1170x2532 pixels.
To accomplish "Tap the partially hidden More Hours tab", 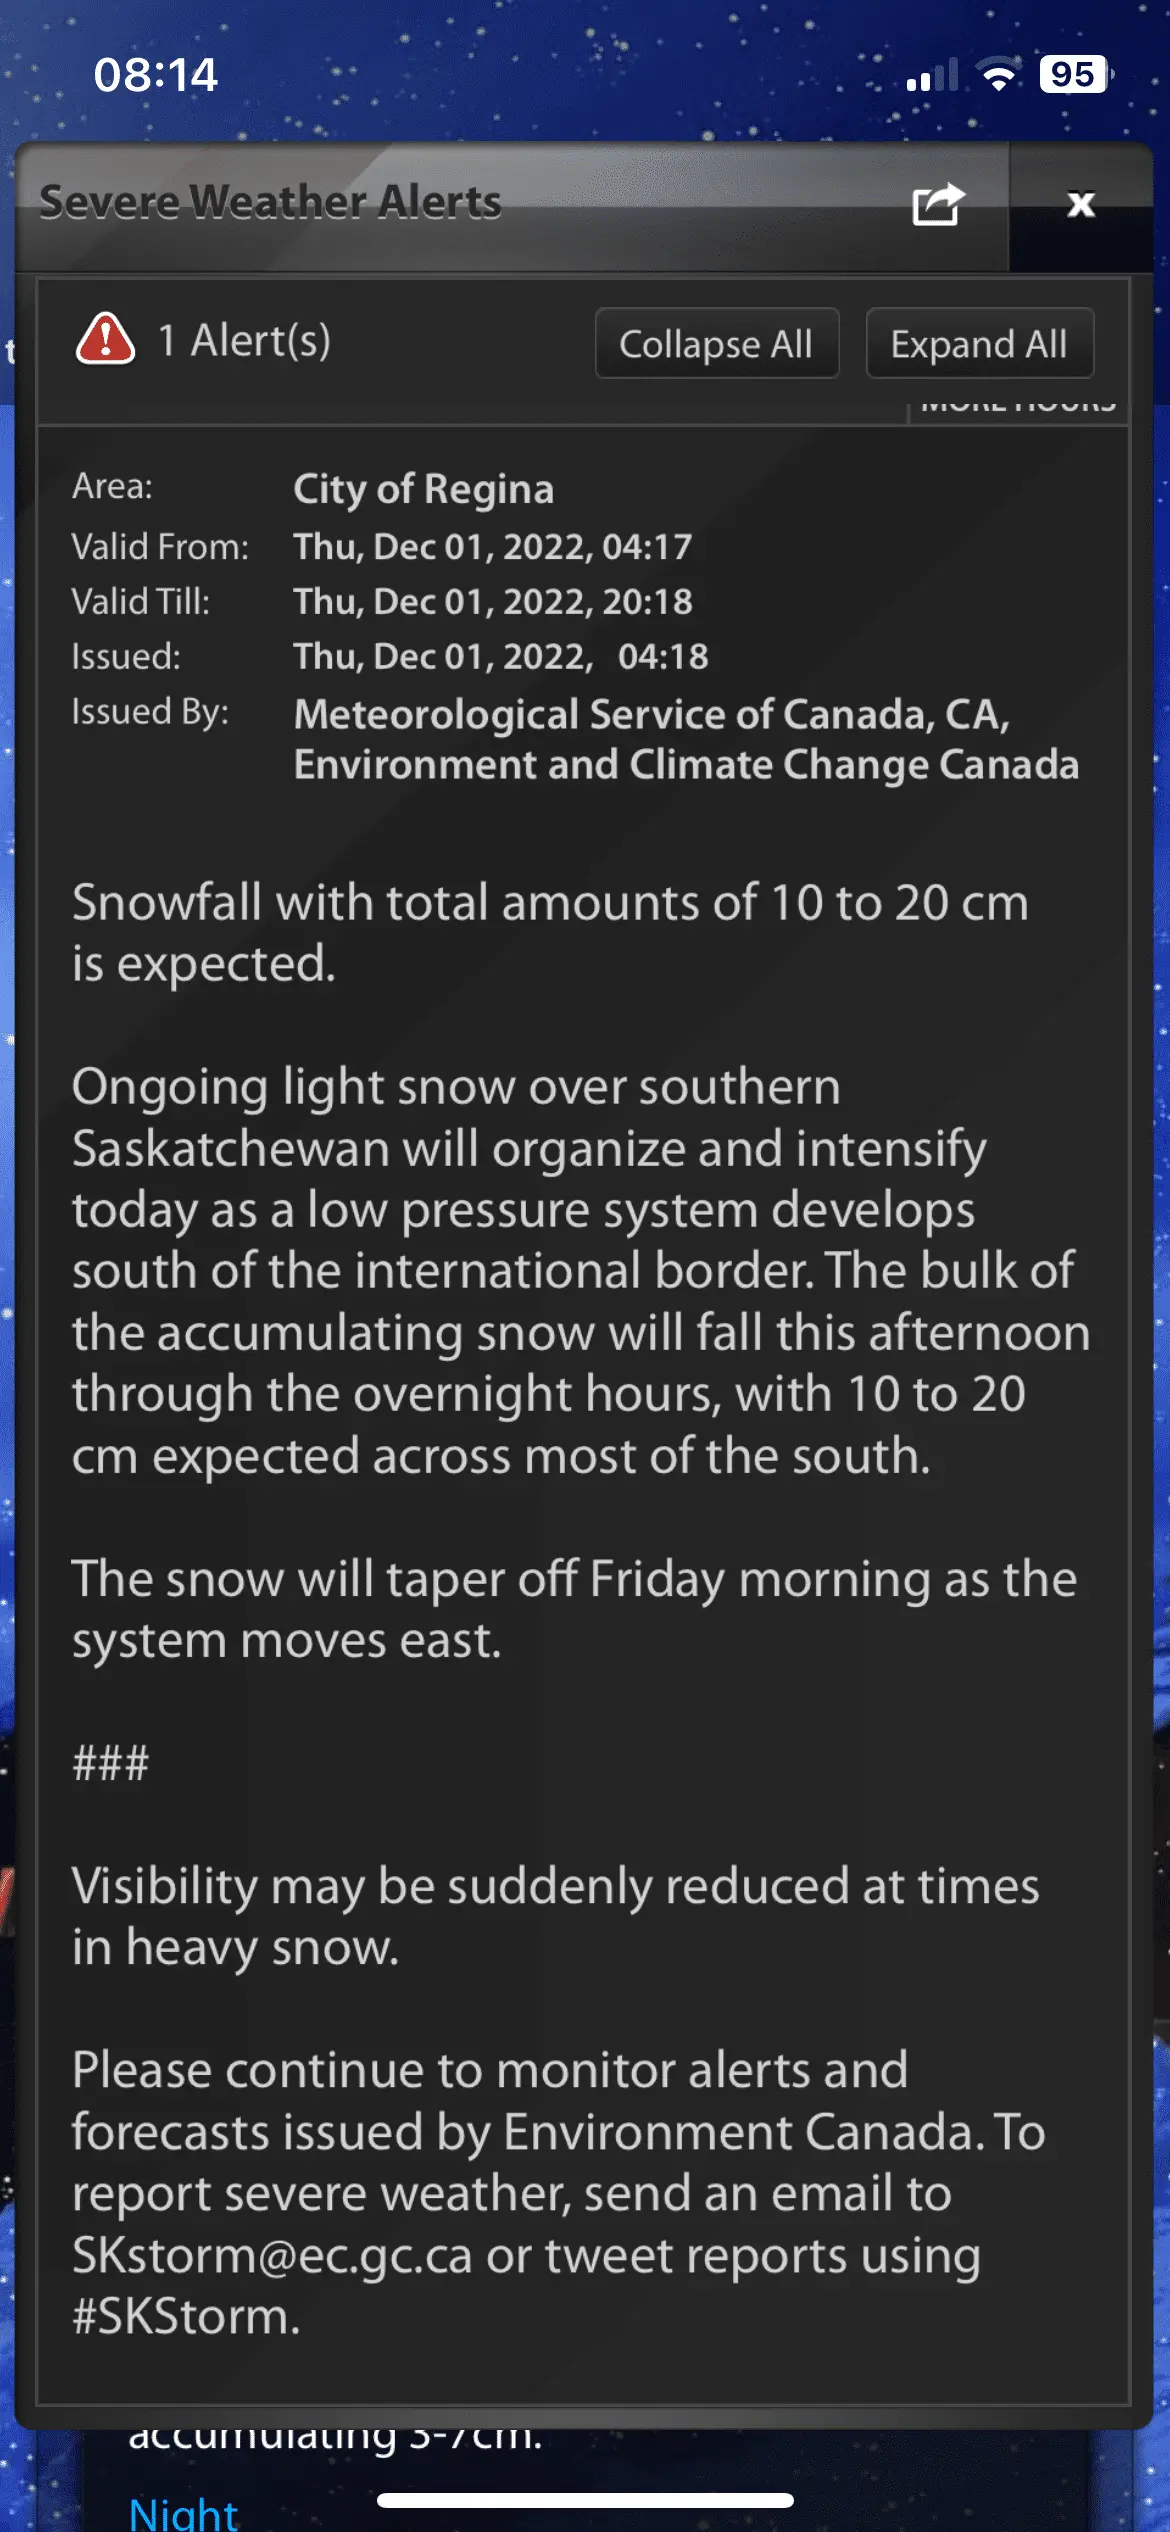I will [1017, 407].
